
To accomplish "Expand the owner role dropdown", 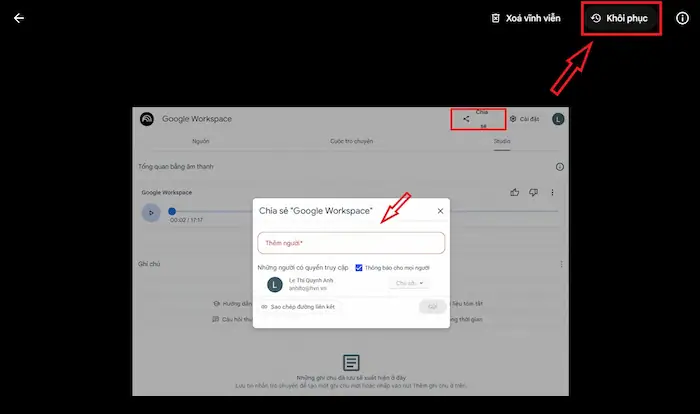I will click(x=410, y=284).
